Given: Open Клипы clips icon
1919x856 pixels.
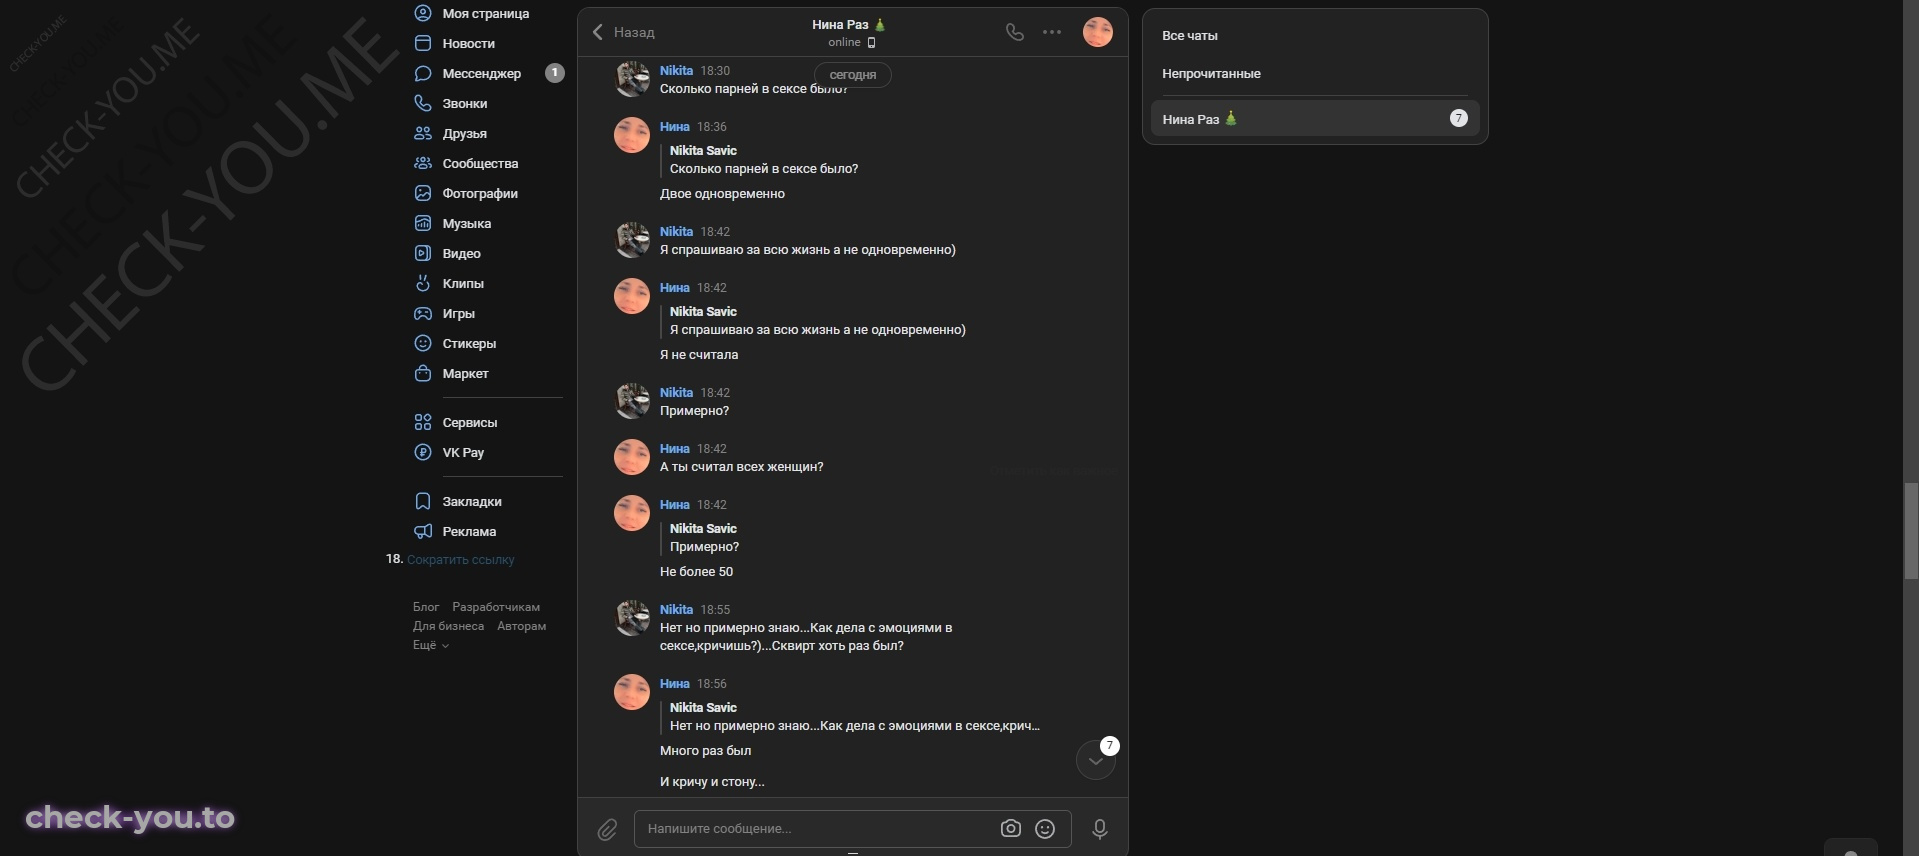Looking at the screenshot, I should tap(423, 283).
